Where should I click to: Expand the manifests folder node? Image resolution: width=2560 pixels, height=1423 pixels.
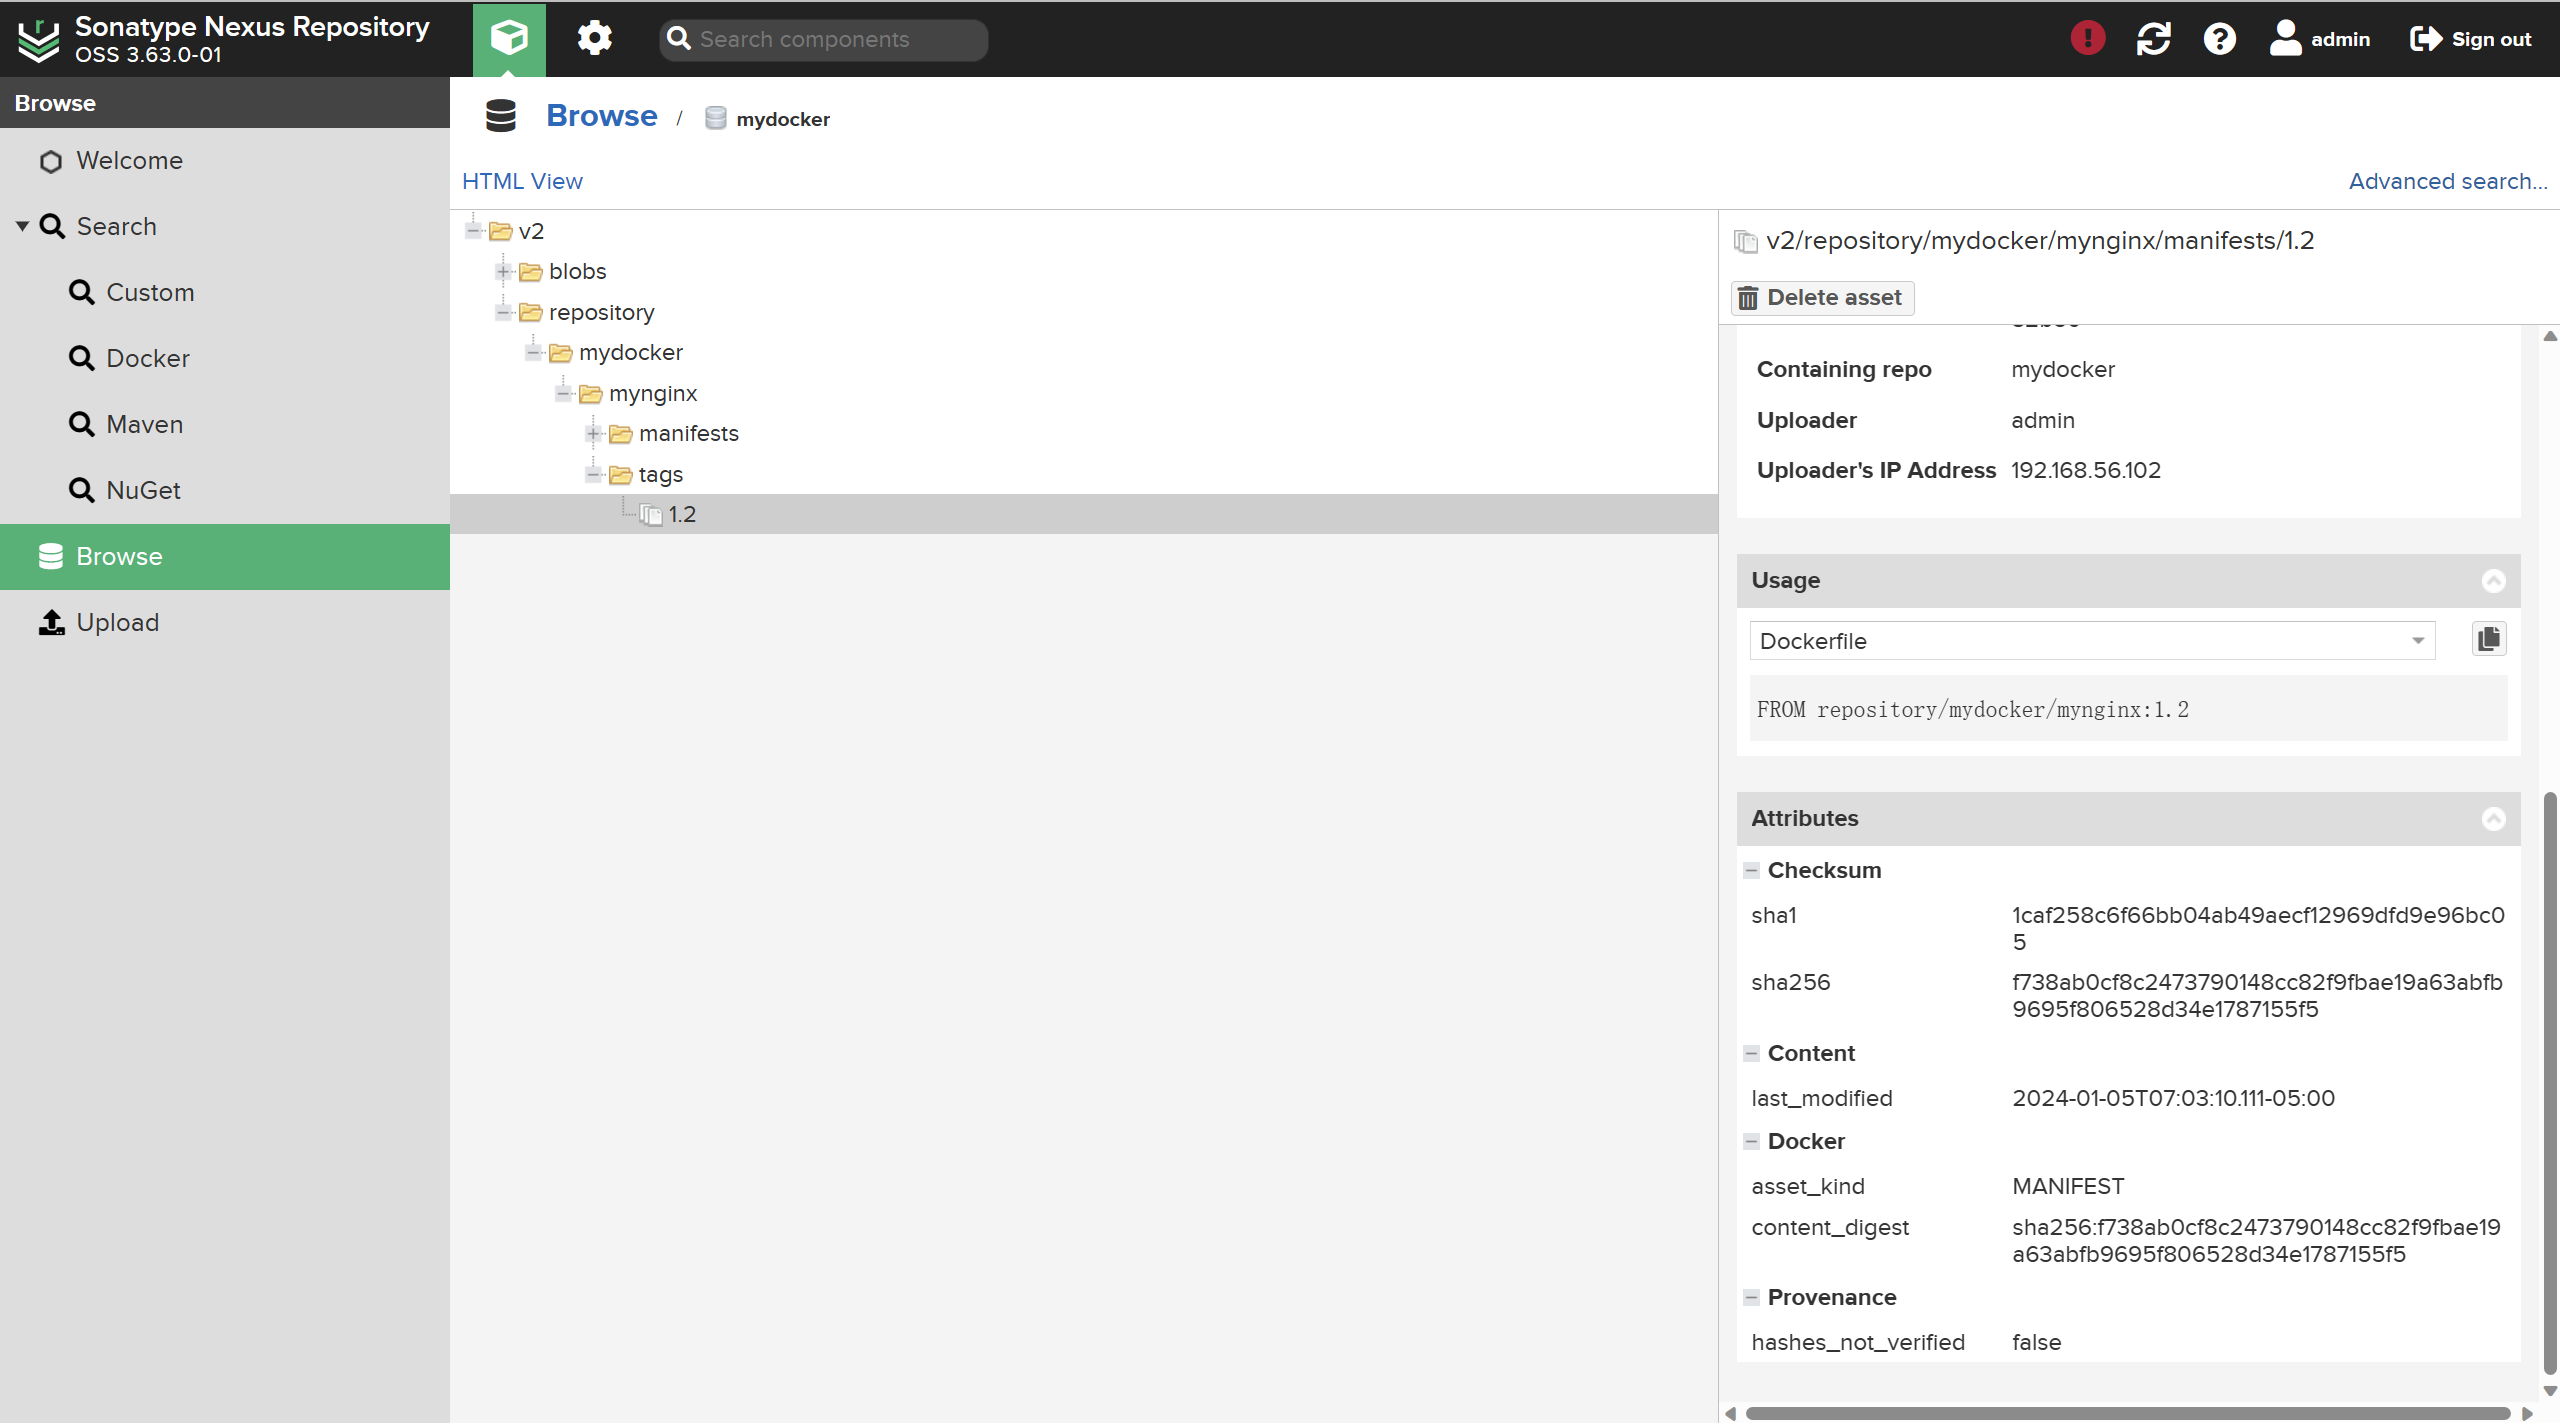click(594, 434)
